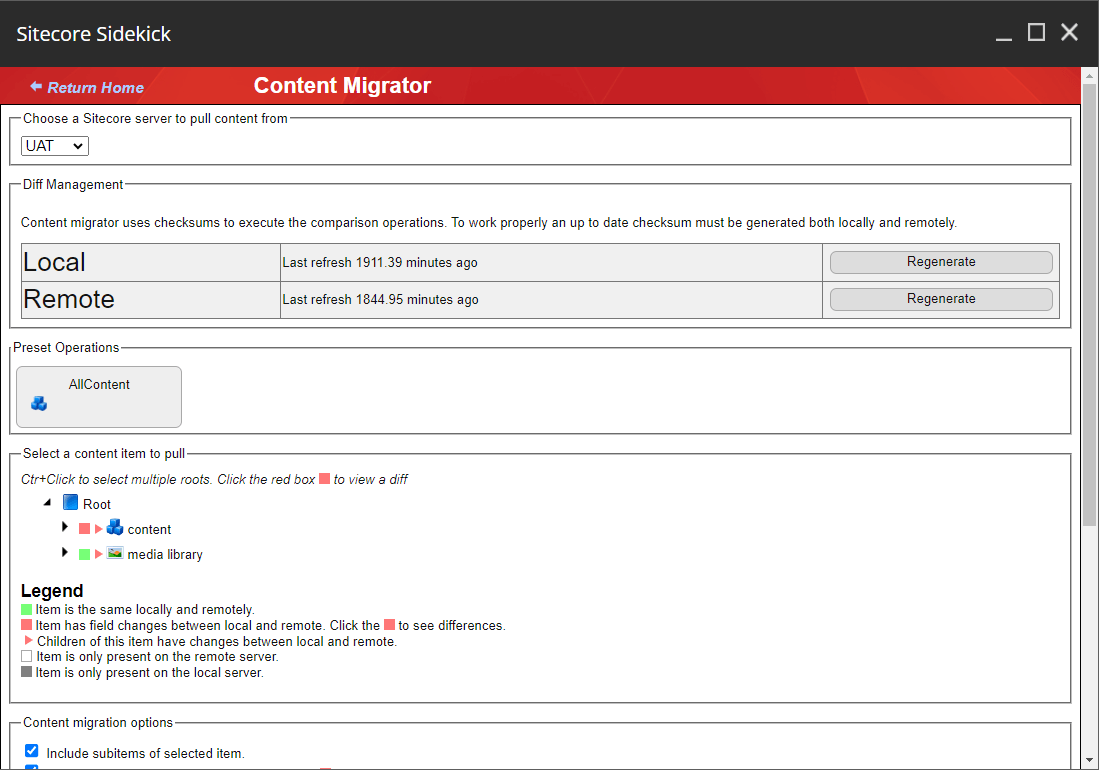1099x770 pixels.
Task: Open the UAT server dropdown
Action: [x=55, y=146]
